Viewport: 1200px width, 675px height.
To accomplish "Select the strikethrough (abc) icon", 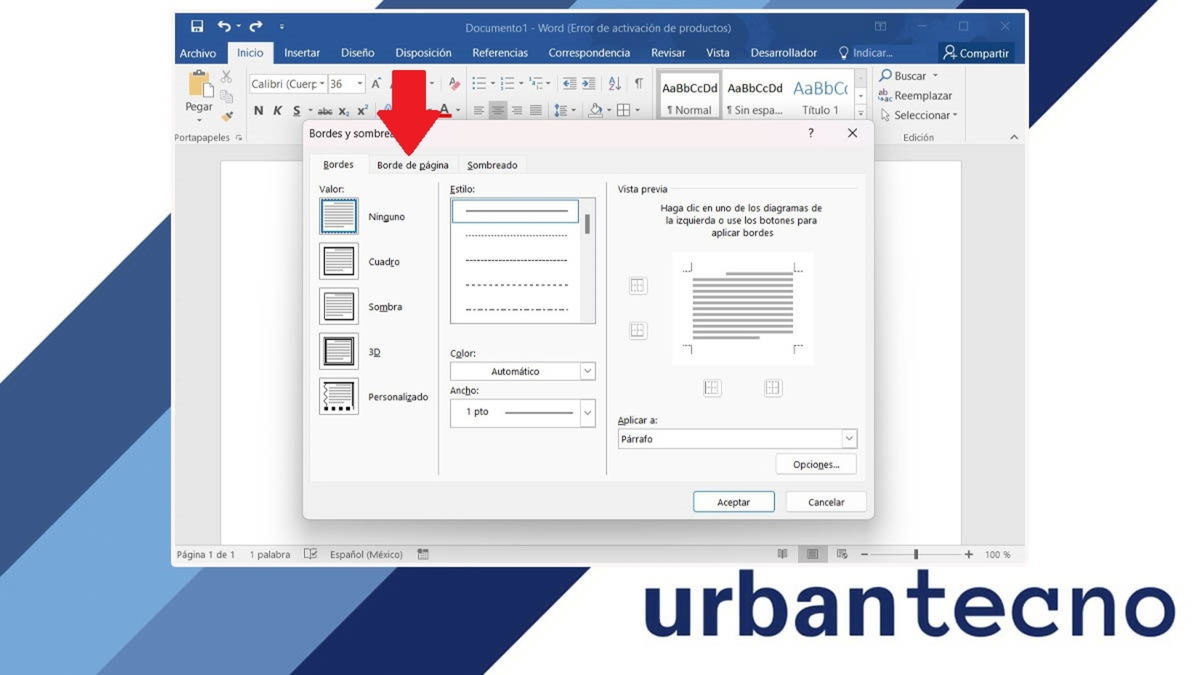I will [325, 110].
